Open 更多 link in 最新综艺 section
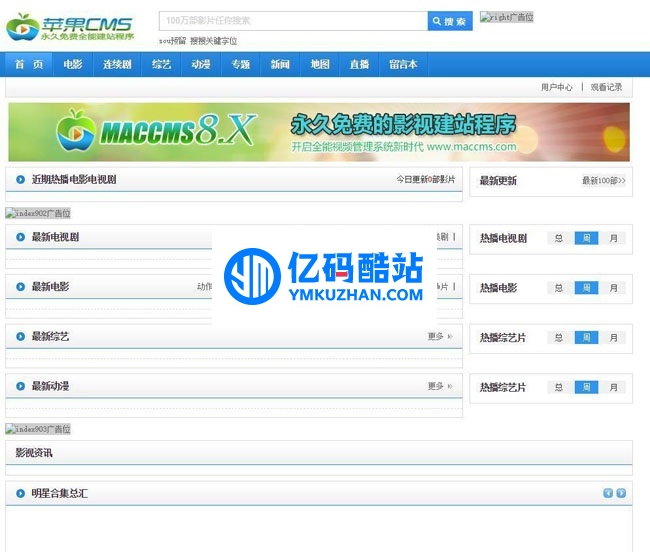This screenshot has width=650, height=552. point(440,337)
